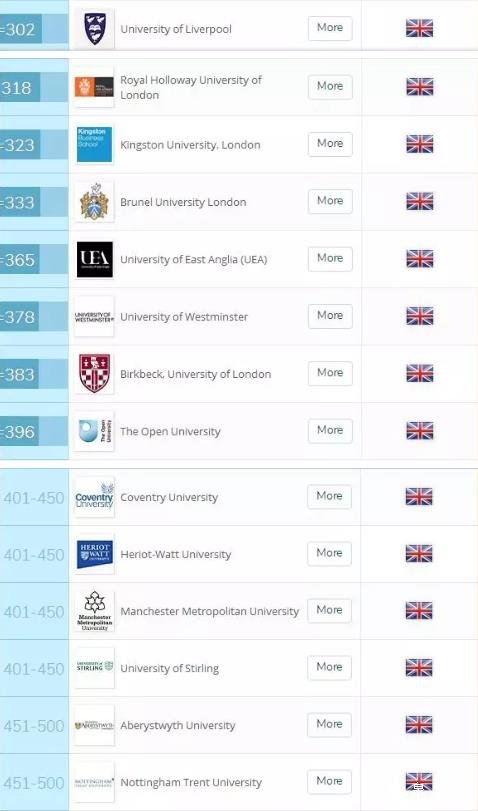This screenshot has height=811, width=478.
Task: Click the University of Liverpool crest logo
Action: [x=94, y=28]
